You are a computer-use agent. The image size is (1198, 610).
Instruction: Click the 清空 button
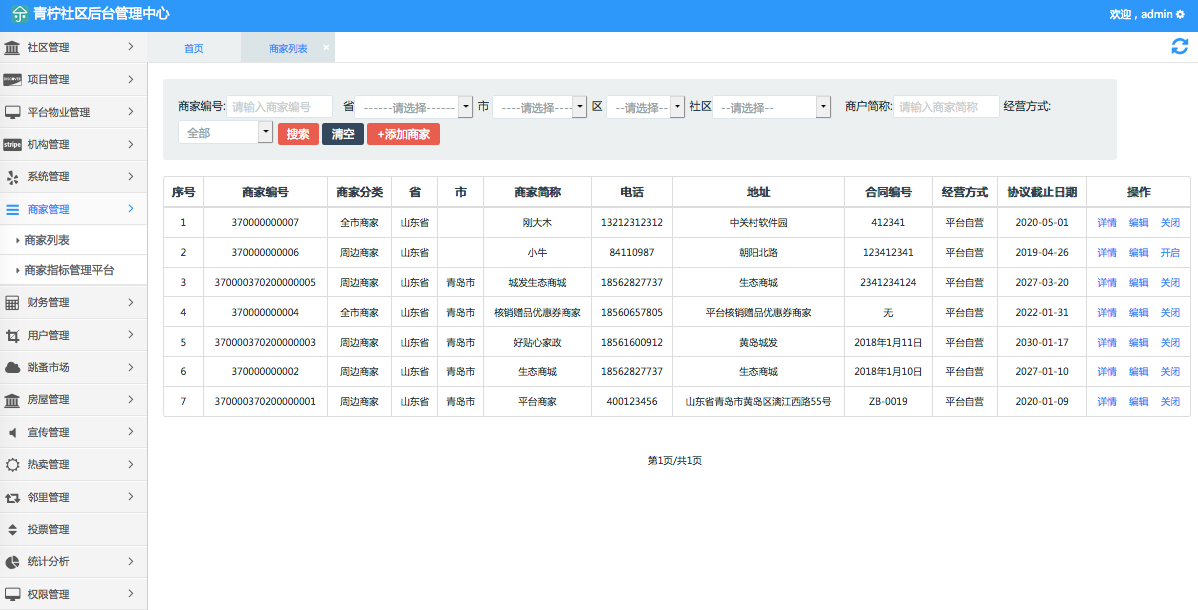343,134
